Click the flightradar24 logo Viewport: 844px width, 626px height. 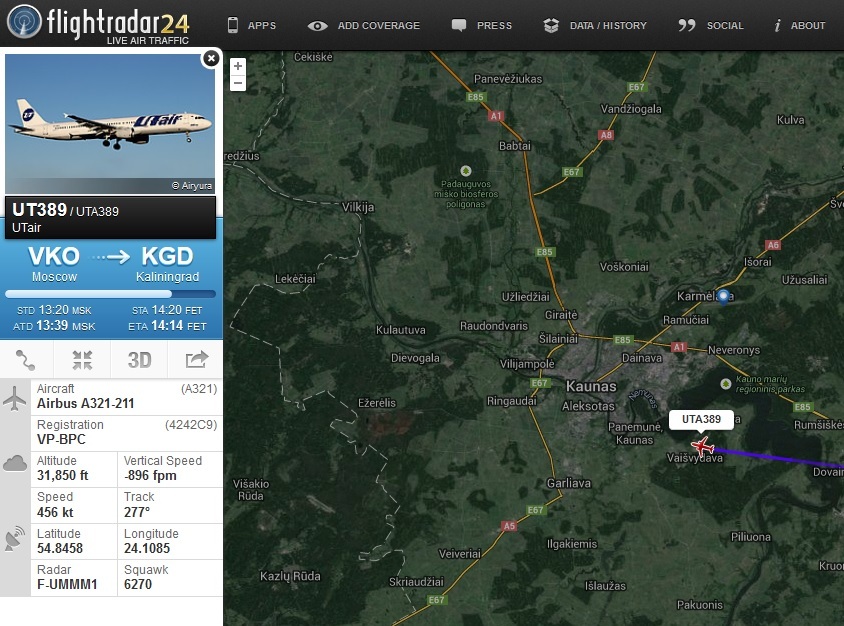98,23
